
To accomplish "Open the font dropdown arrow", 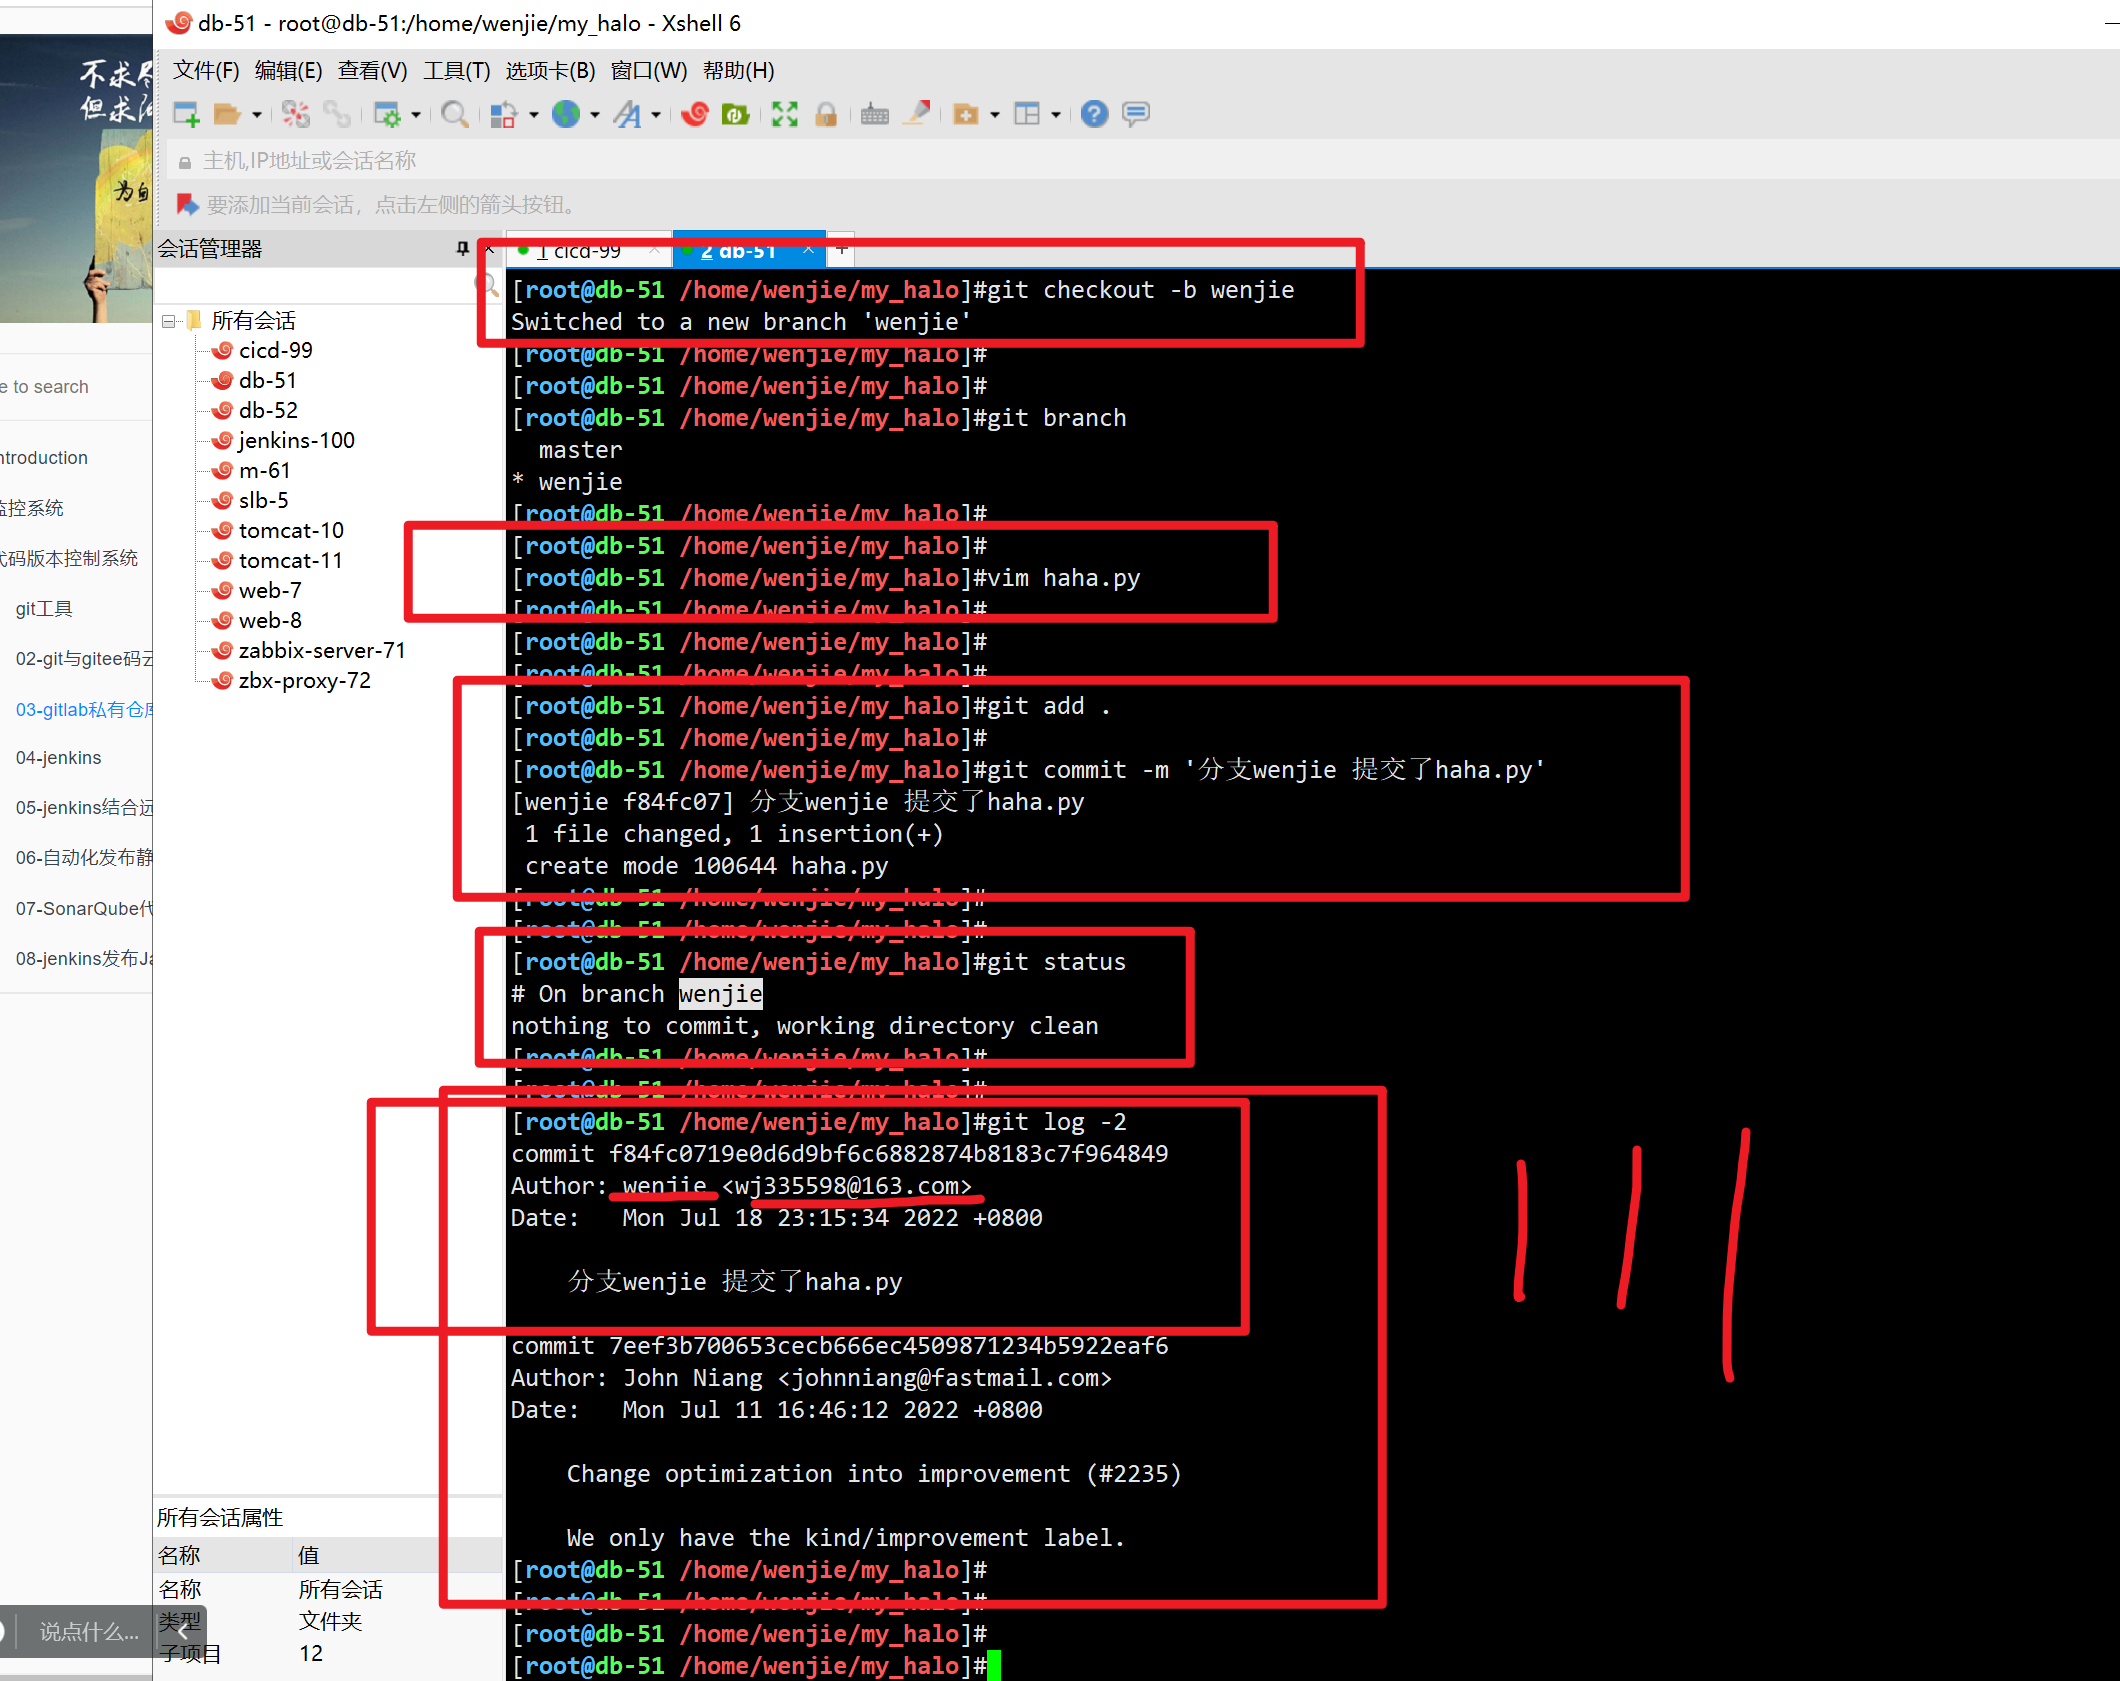I will tap(656, 115).
